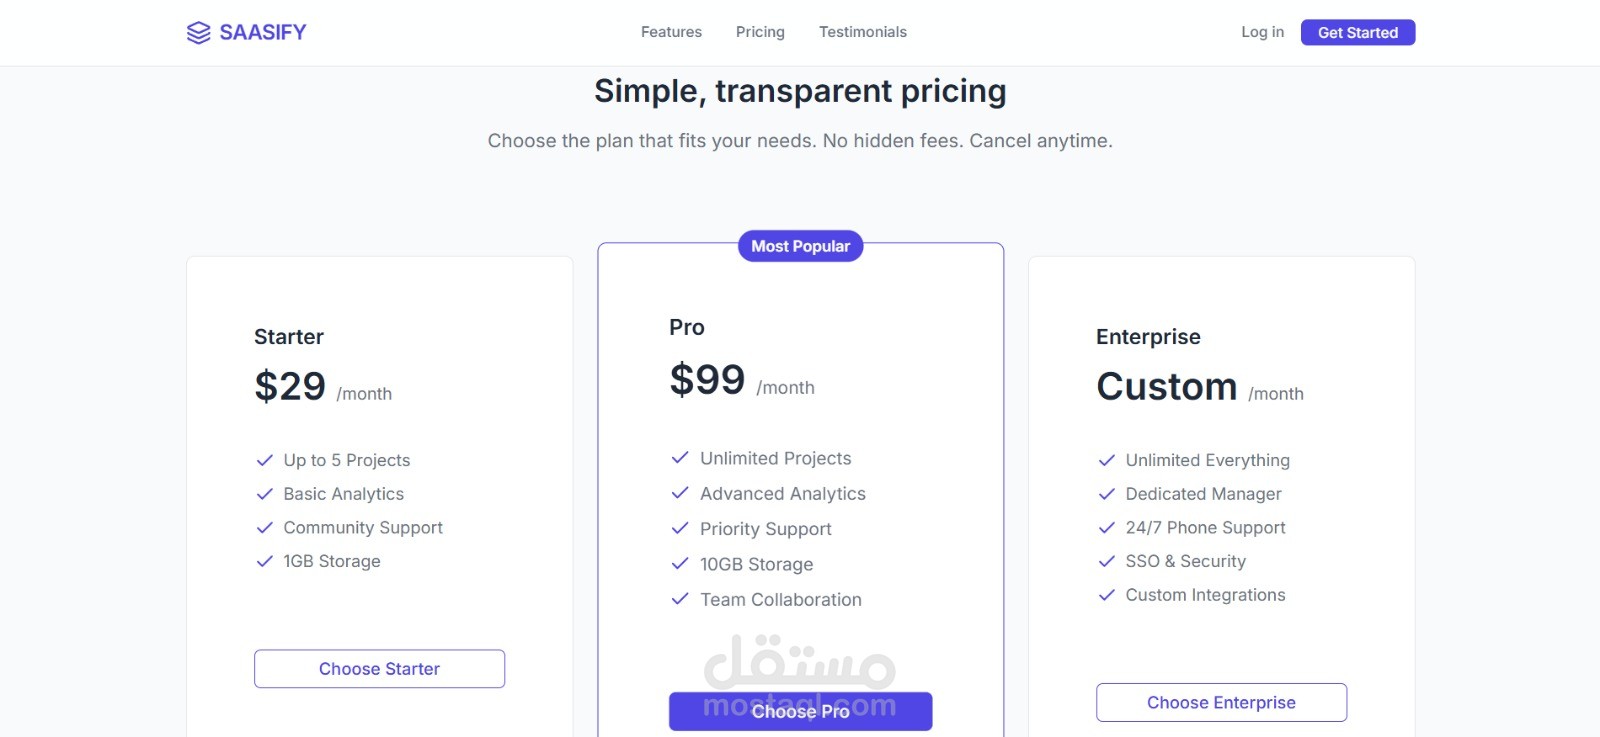Image resolution: width=1600 pixels, height=737 pixels.
Task: Click checkmark icon next to Basic Analytics
Action: click(x=265, y=494)
